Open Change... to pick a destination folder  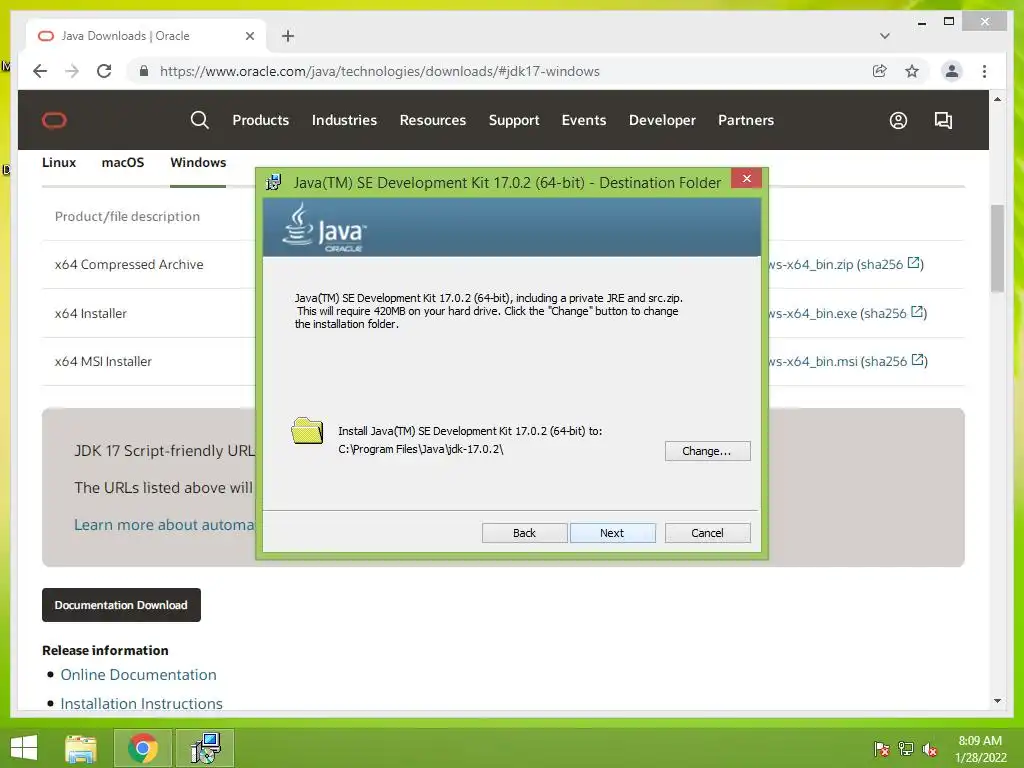point(707,451)
